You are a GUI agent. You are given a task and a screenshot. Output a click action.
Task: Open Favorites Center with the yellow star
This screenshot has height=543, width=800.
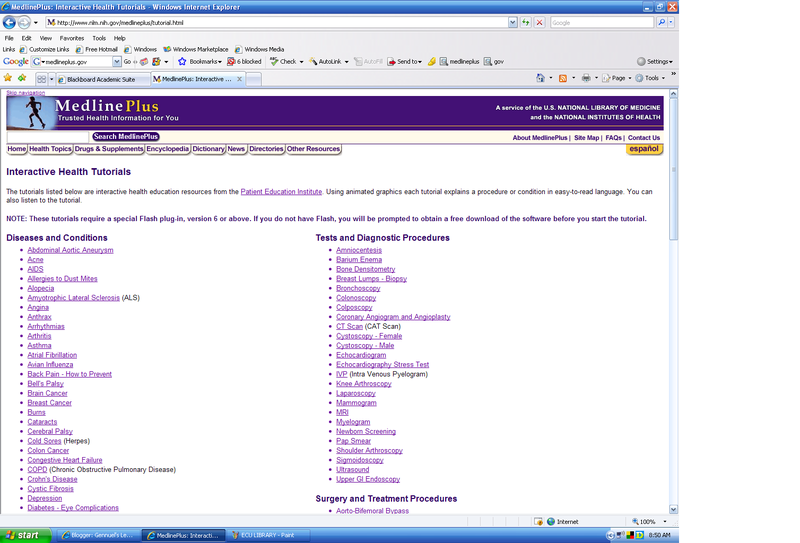pyautogui.click(x=8, y=78)
